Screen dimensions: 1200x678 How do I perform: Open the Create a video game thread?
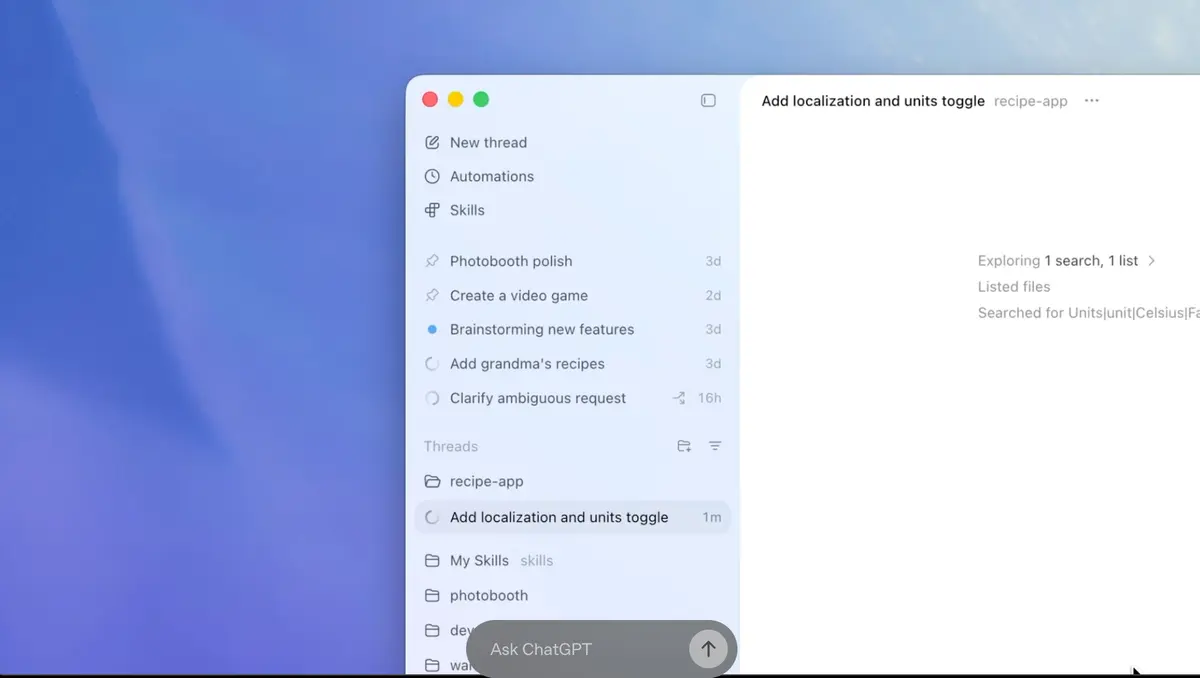click(519, 295)
